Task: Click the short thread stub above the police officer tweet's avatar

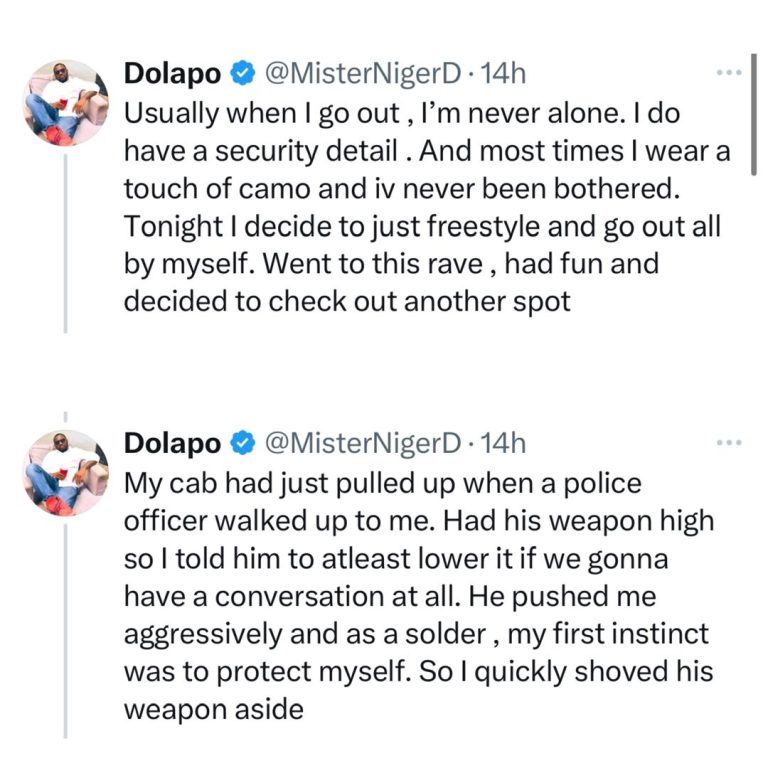Action: [x=65, y=413]
